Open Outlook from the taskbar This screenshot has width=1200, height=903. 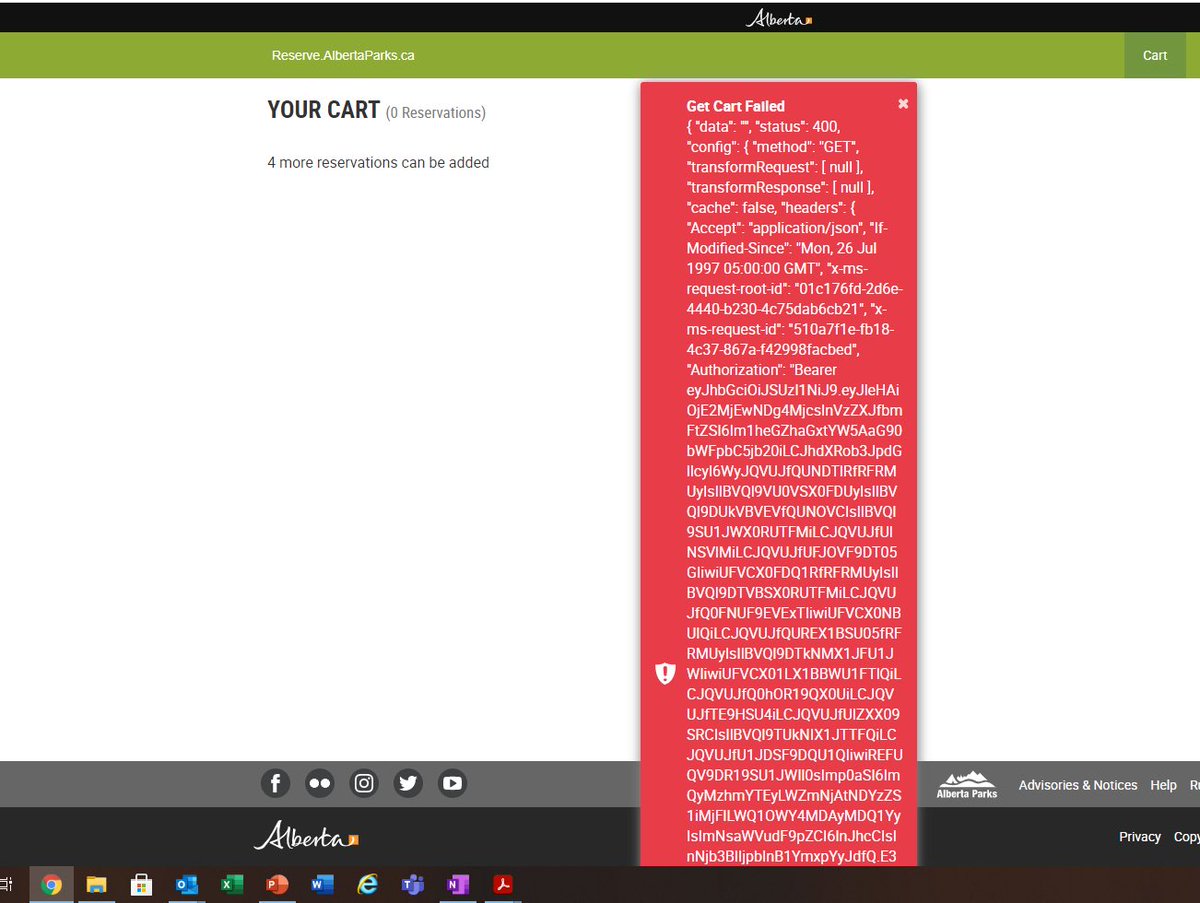coord(187,884)
